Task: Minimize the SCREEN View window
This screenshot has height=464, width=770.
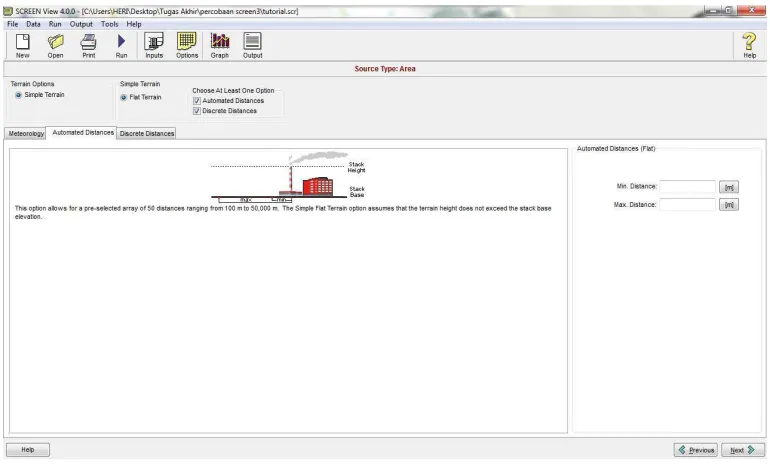Action: click(713, 10)
